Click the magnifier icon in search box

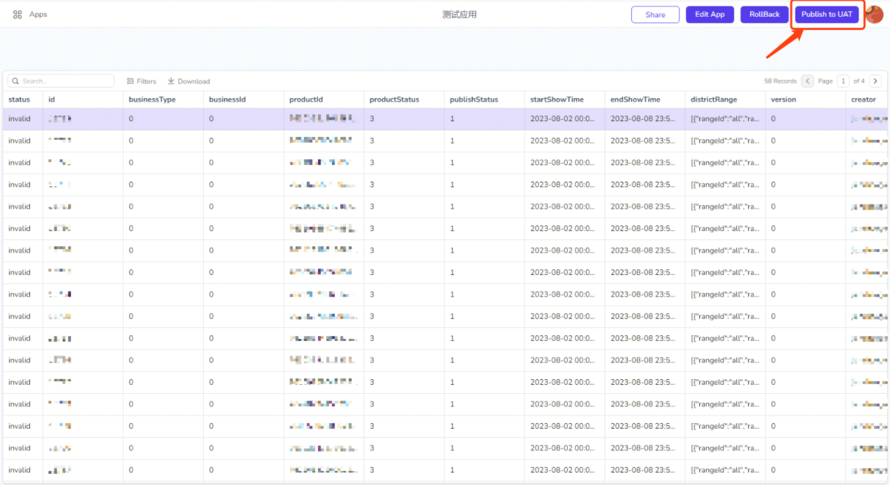(x=15, y=81)
